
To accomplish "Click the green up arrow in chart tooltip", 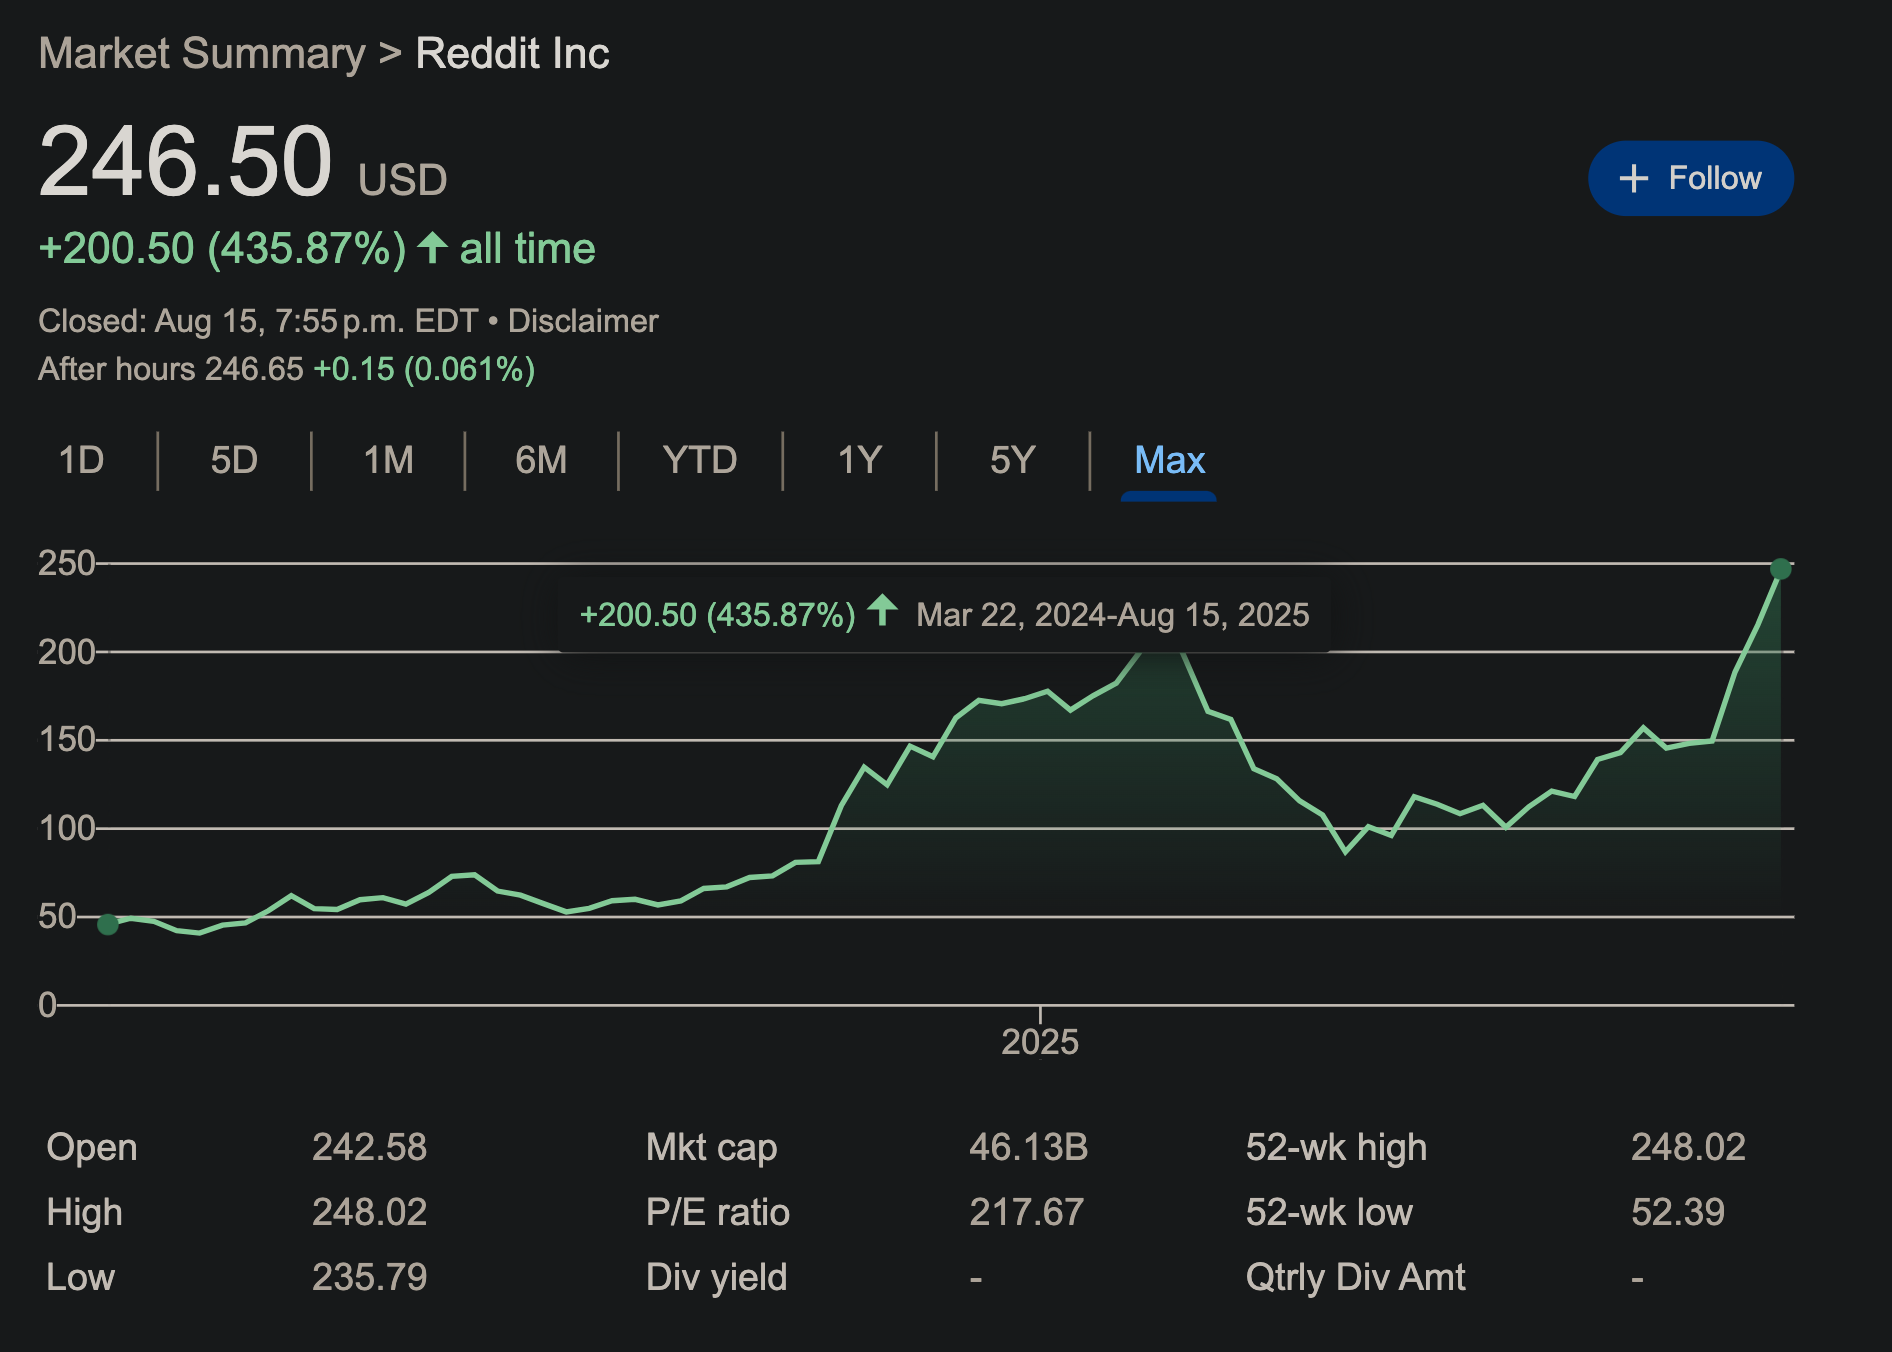I will (882, 610).
